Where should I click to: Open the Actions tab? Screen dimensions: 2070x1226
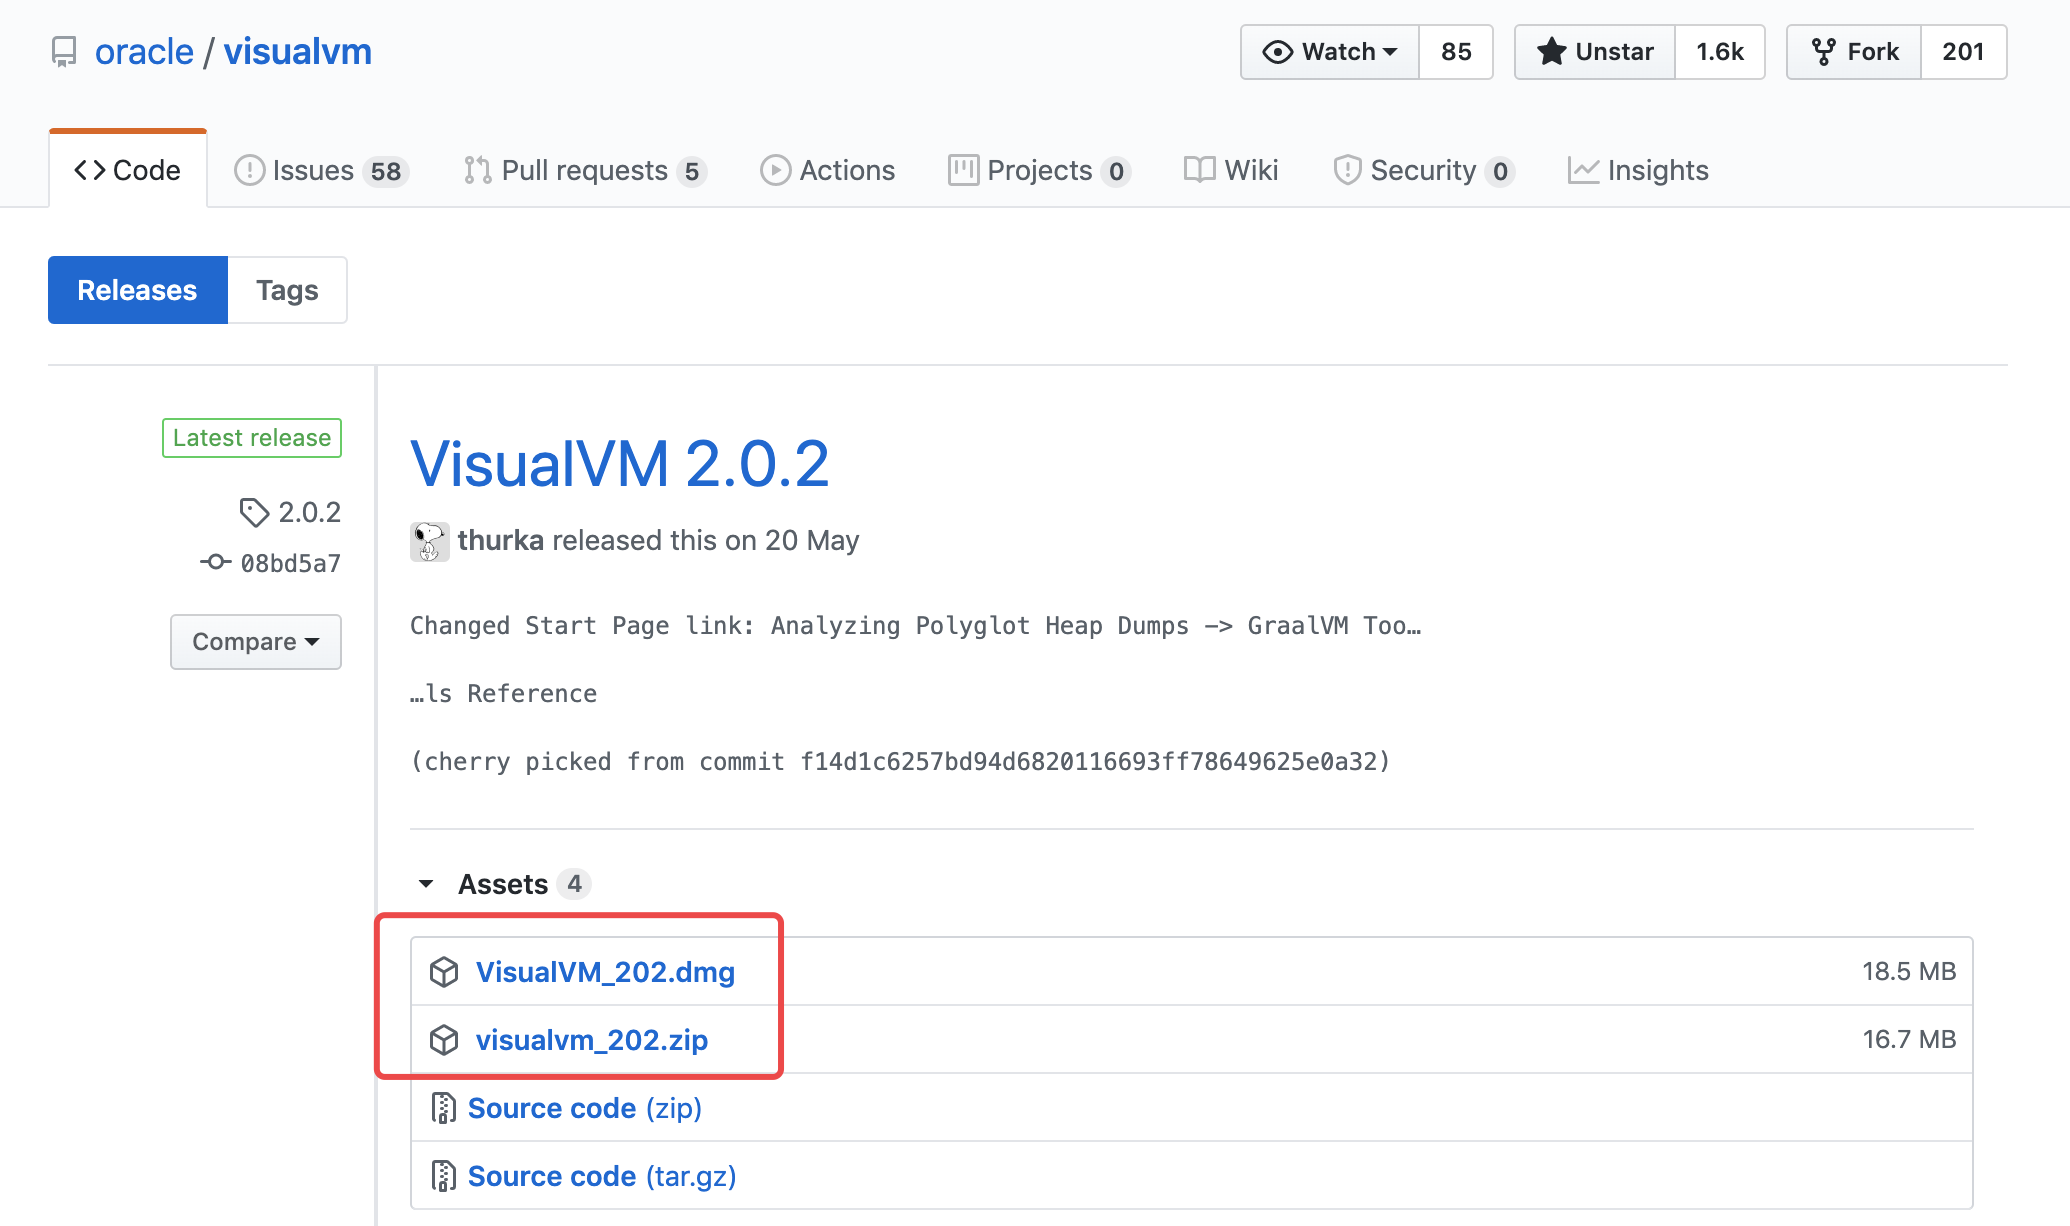[828, 170]
